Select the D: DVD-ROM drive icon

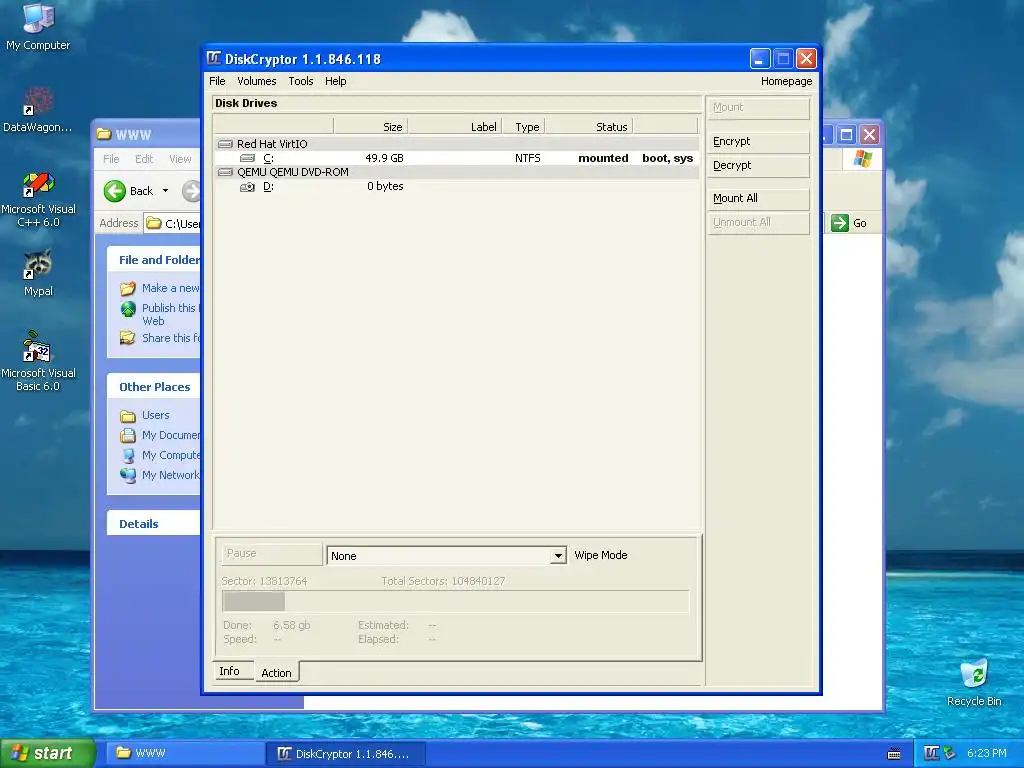[x=248, y=187]
